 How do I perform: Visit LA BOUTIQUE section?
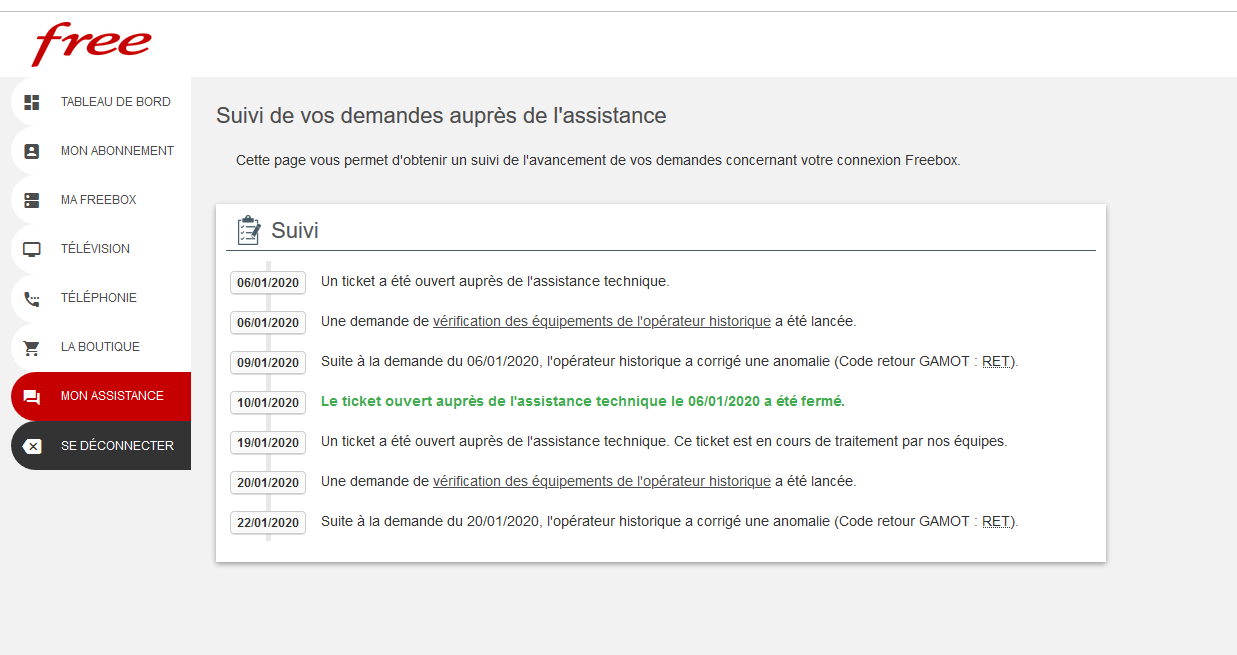point(101,347)
